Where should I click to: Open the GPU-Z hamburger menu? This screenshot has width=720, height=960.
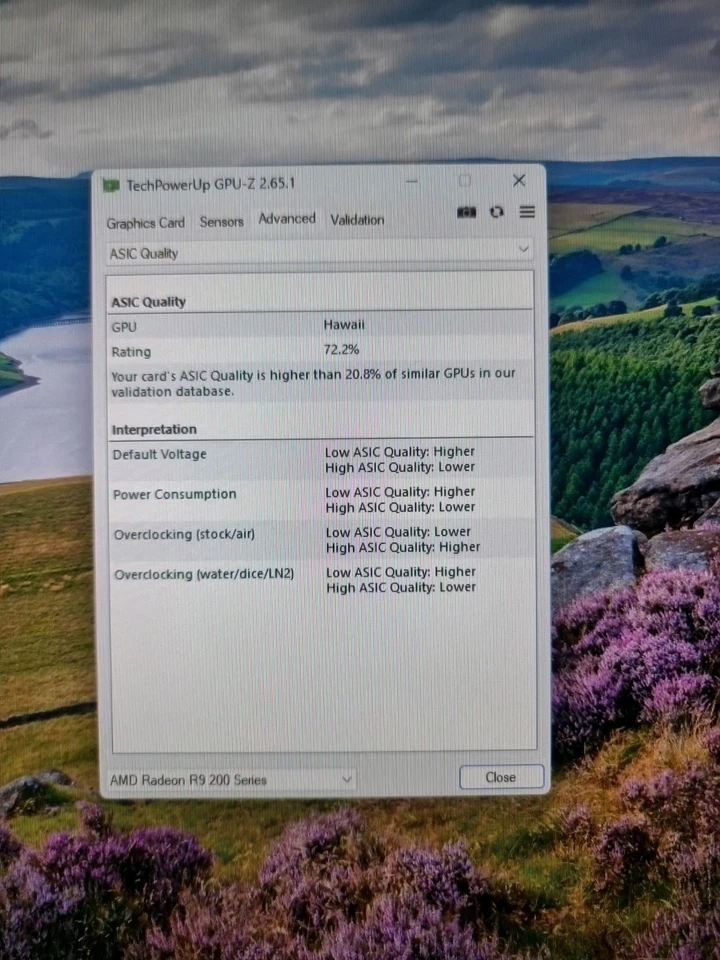point(527,212)
